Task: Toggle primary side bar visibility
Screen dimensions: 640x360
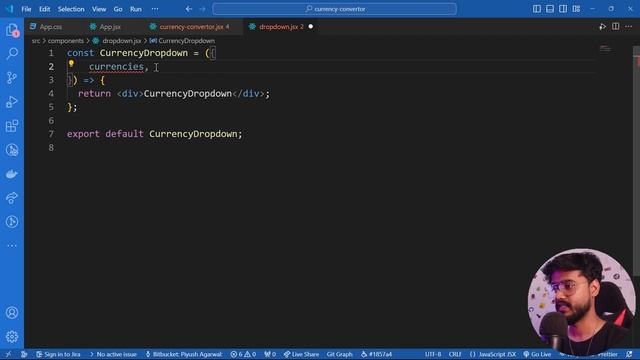Action: coord(537,9)
